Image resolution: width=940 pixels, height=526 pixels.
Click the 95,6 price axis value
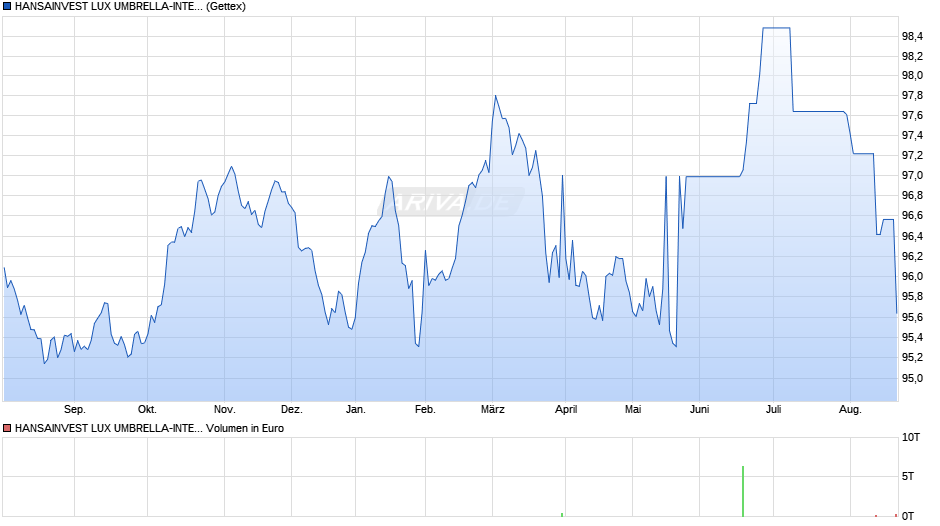tap(912, 317)
